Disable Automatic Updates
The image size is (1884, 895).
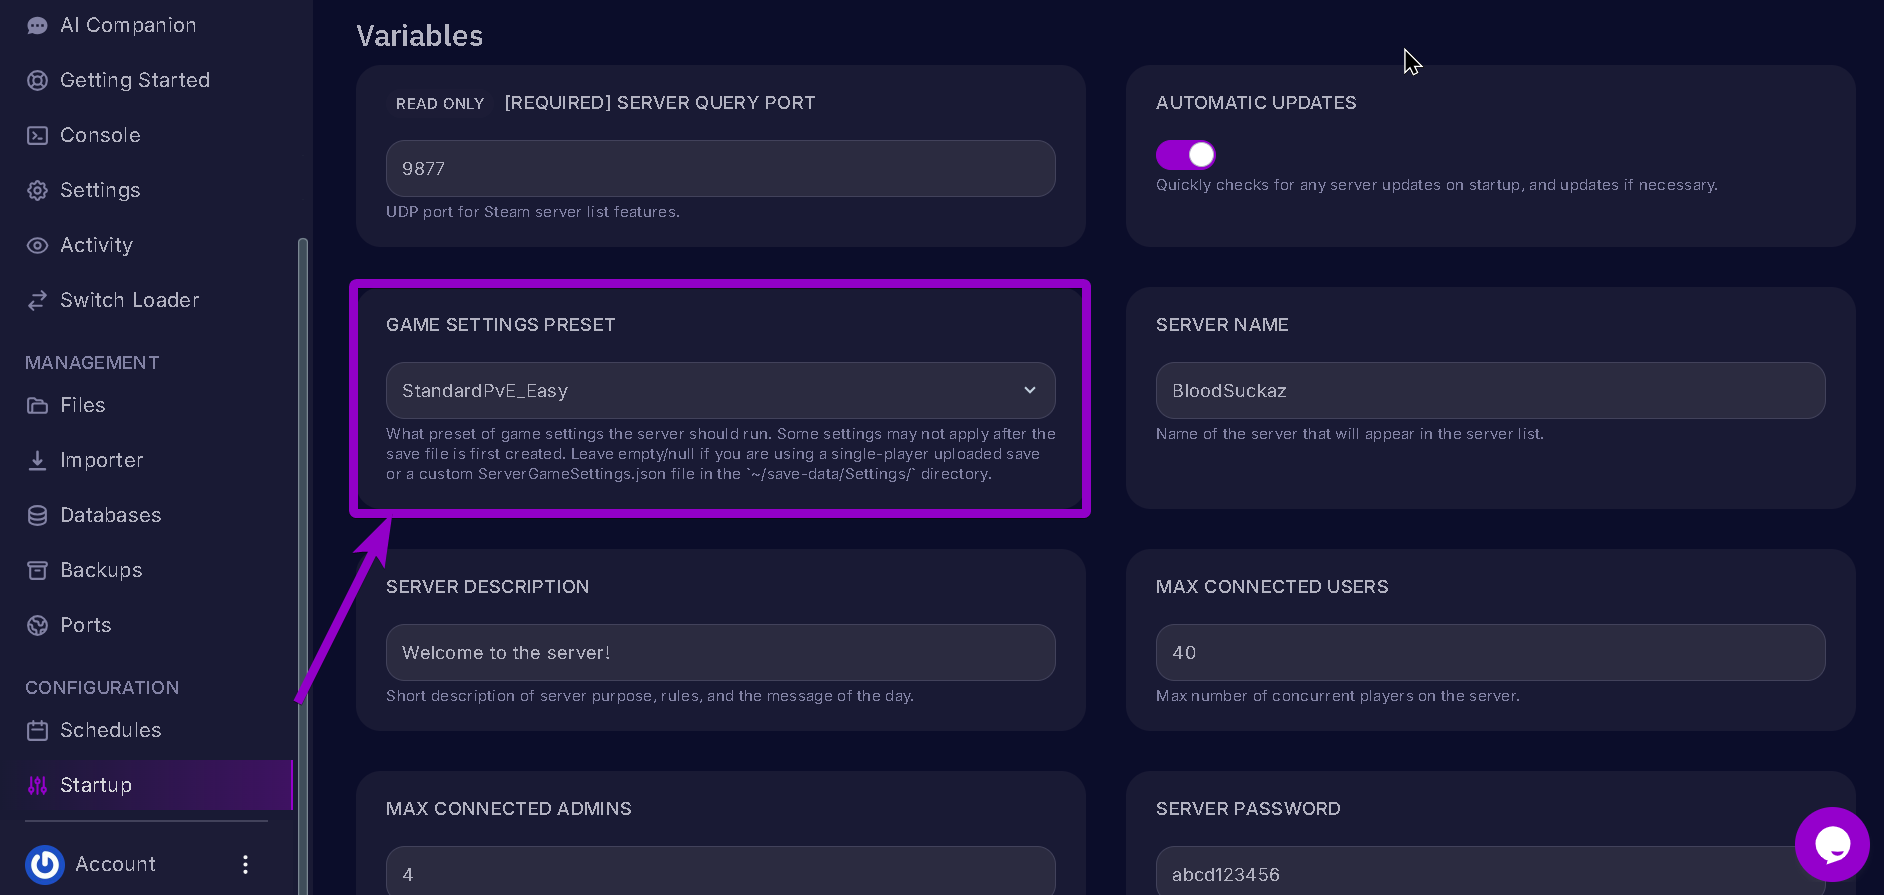click(x=1185, y=154)
